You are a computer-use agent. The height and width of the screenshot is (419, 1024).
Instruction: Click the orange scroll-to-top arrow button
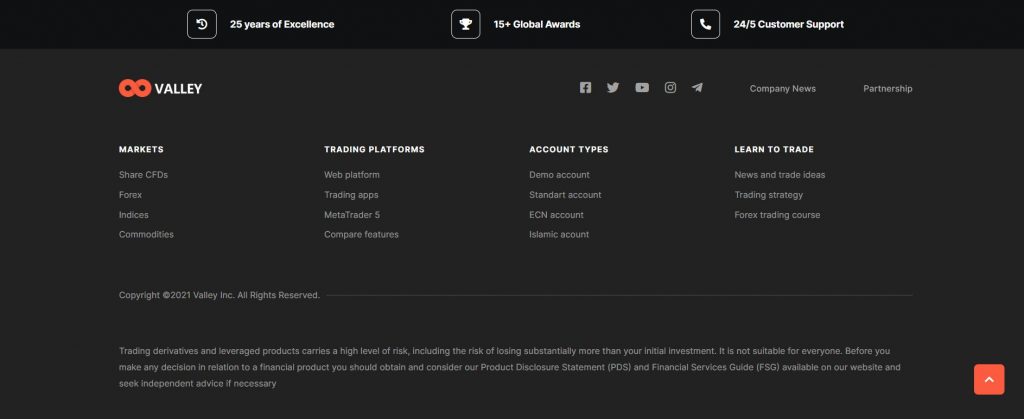pyautogui.click(x=988, y=379)
